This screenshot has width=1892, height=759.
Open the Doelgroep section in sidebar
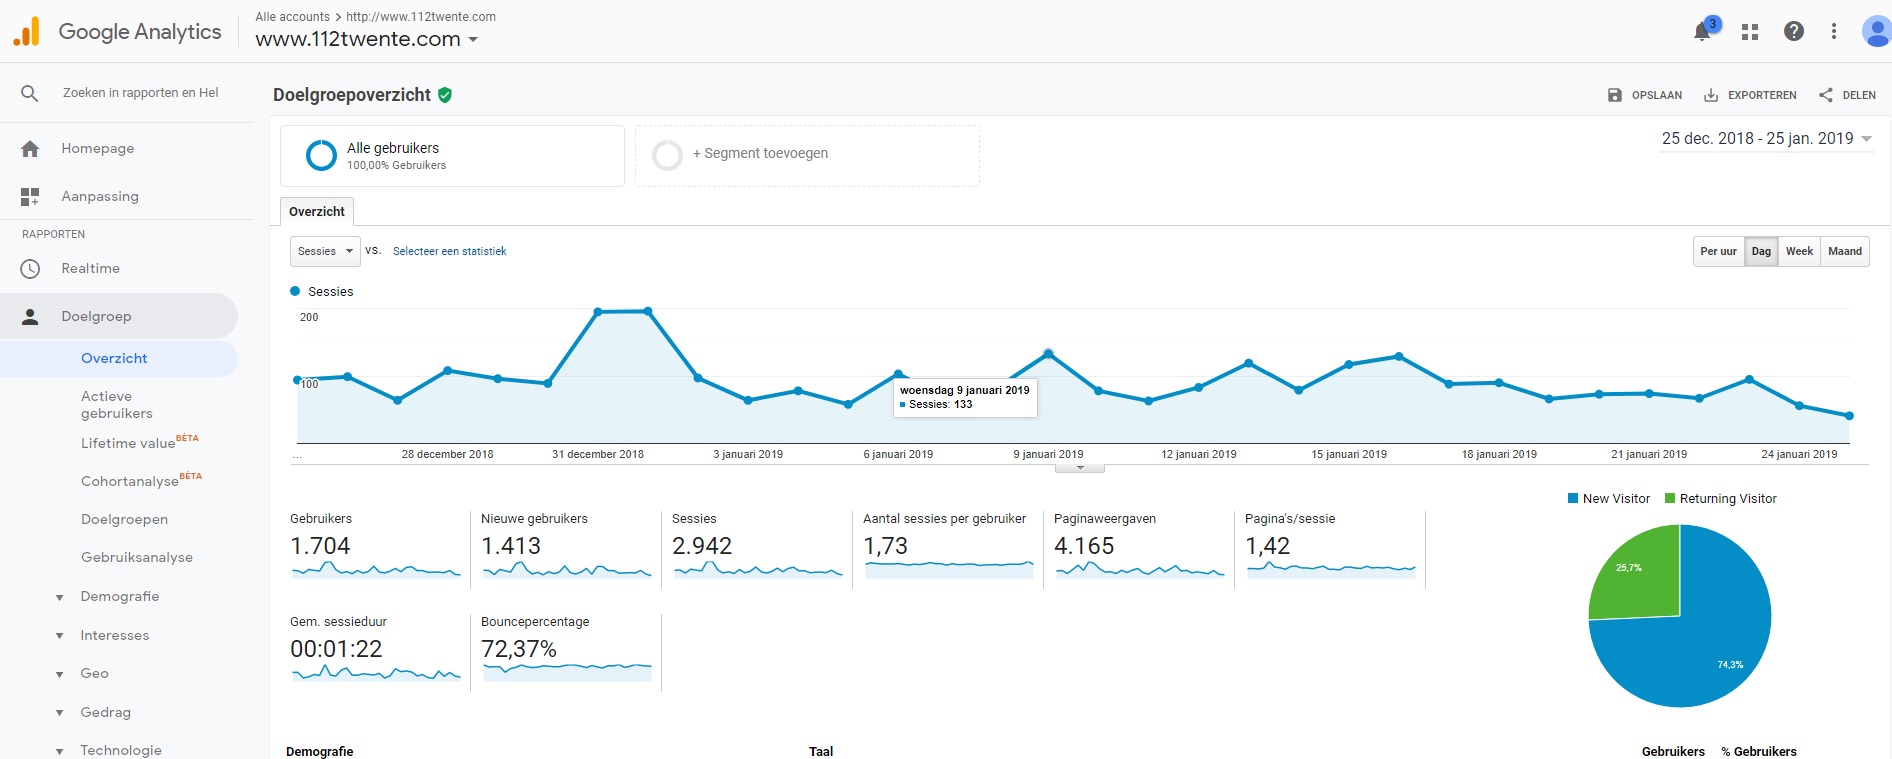(x=119, y=316)
